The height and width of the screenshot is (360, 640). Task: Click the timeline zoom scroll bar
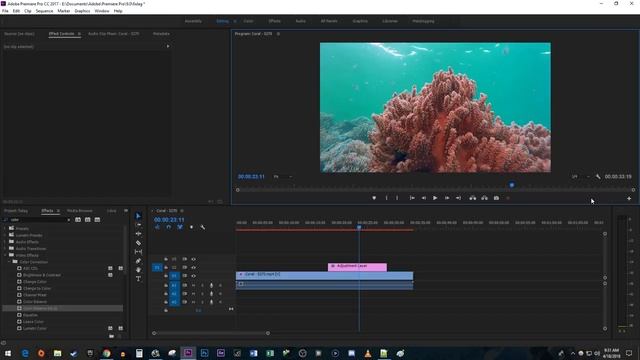(x=211, y=333)
